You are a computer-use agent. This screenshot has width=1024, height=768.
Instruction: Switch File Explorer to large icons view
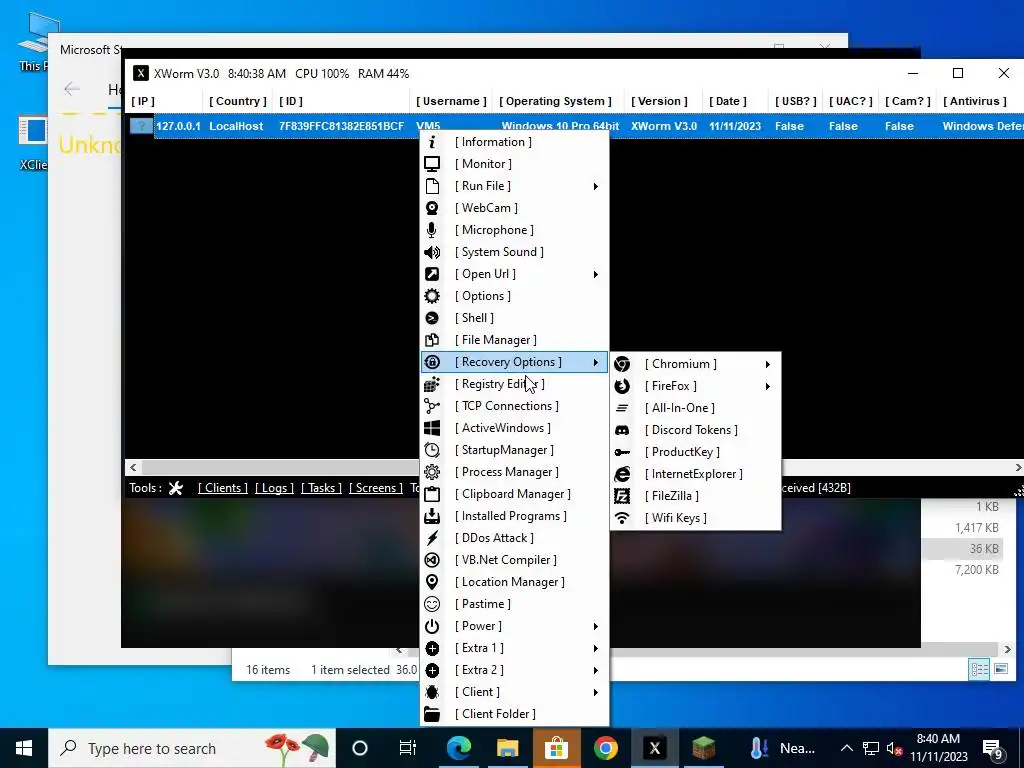pyautogui.click(x=1000, y=669)
